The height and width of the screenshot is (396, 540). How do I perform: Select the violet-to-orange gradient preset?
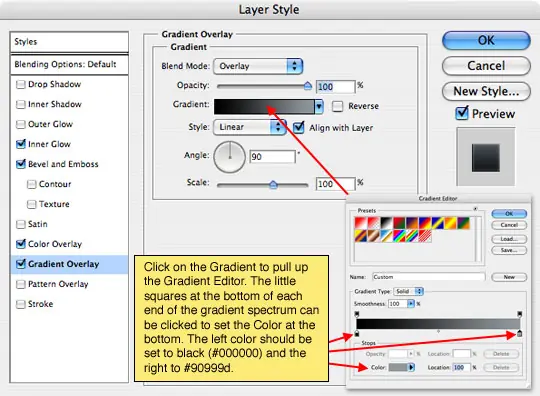[412, 223]
